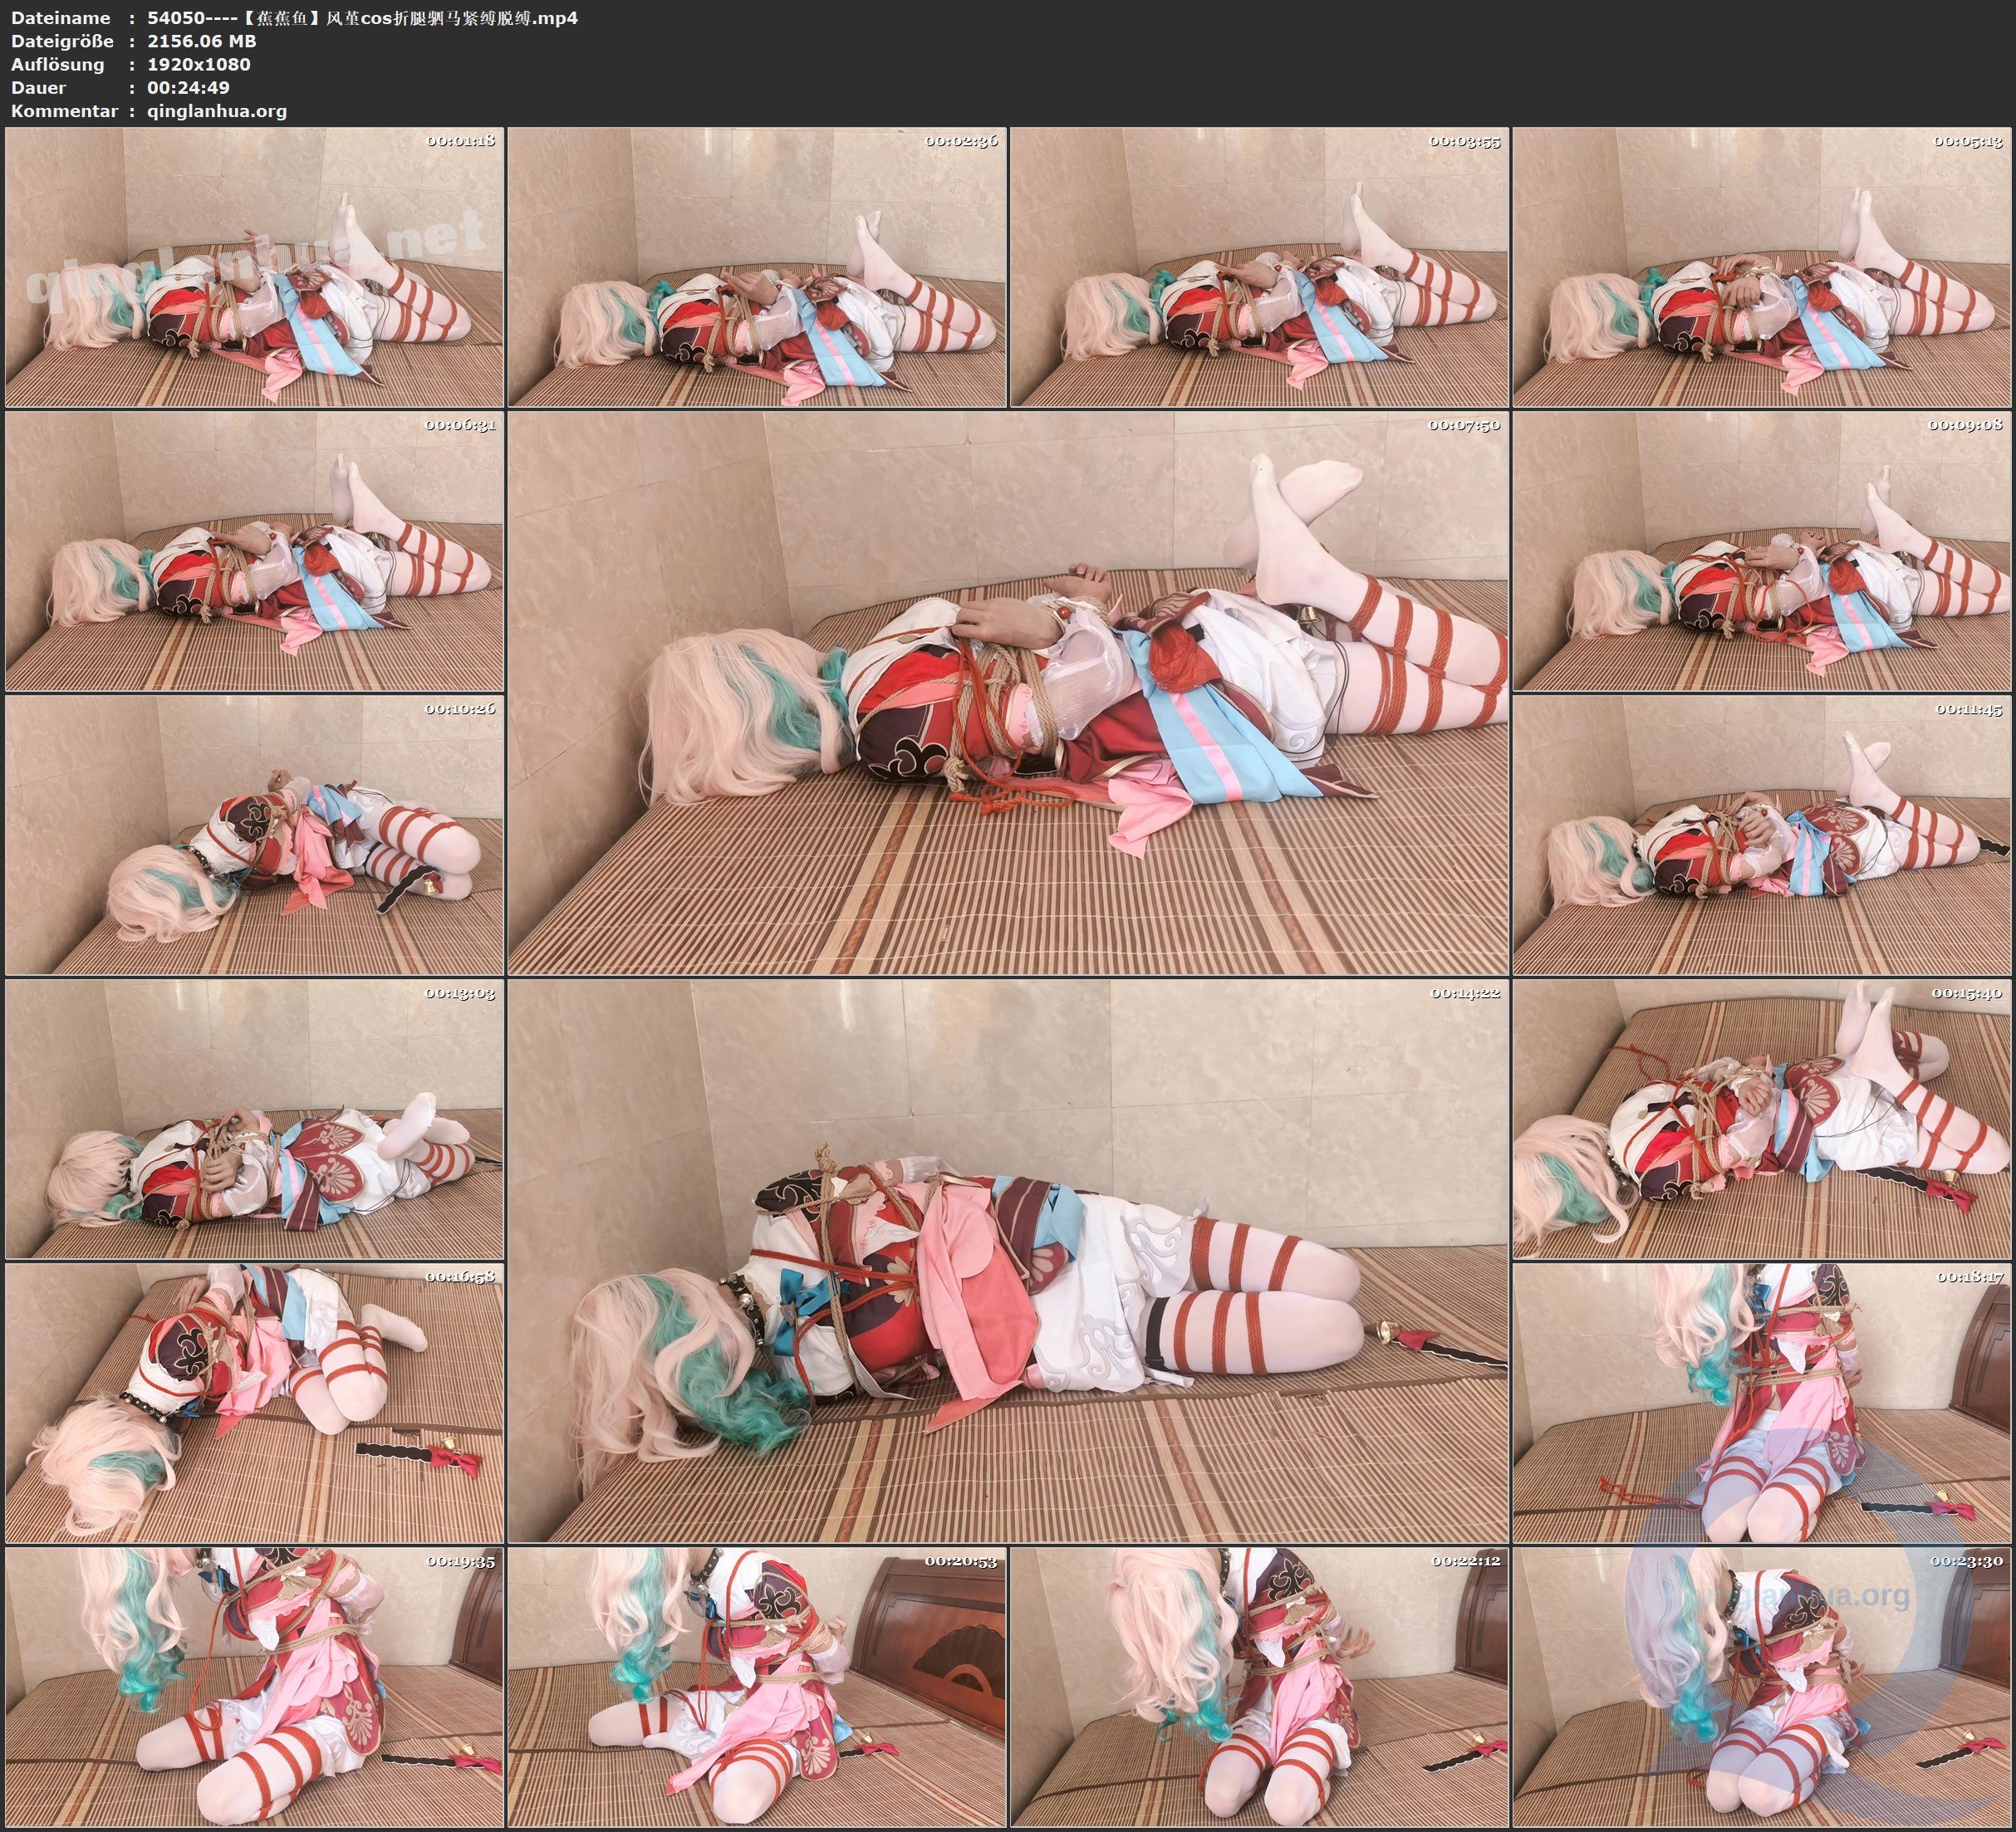View the last frame at 00:23:30
This screenshot has width=2016, height=1832.
click(x=1762, y=1687)
